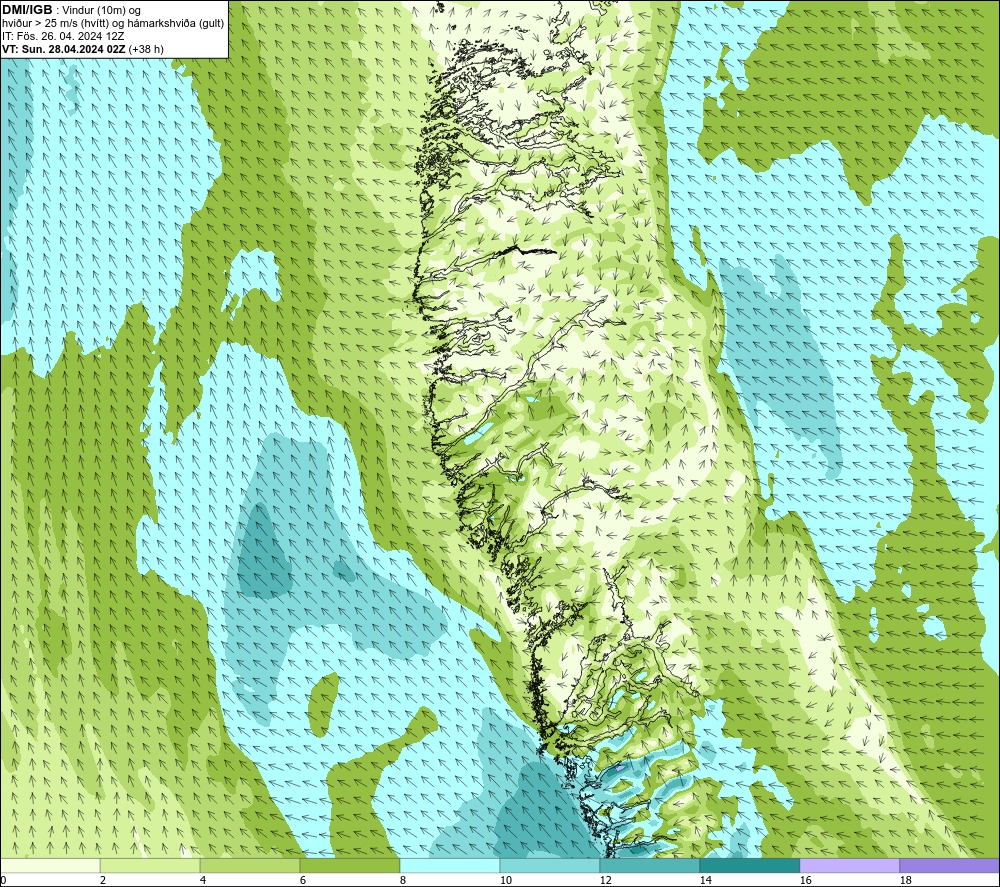Click the 8–10 m/s light cyan color swatch
Image resolution: width=1000 pixels, height=887 pixels.
tap(450, 865)
